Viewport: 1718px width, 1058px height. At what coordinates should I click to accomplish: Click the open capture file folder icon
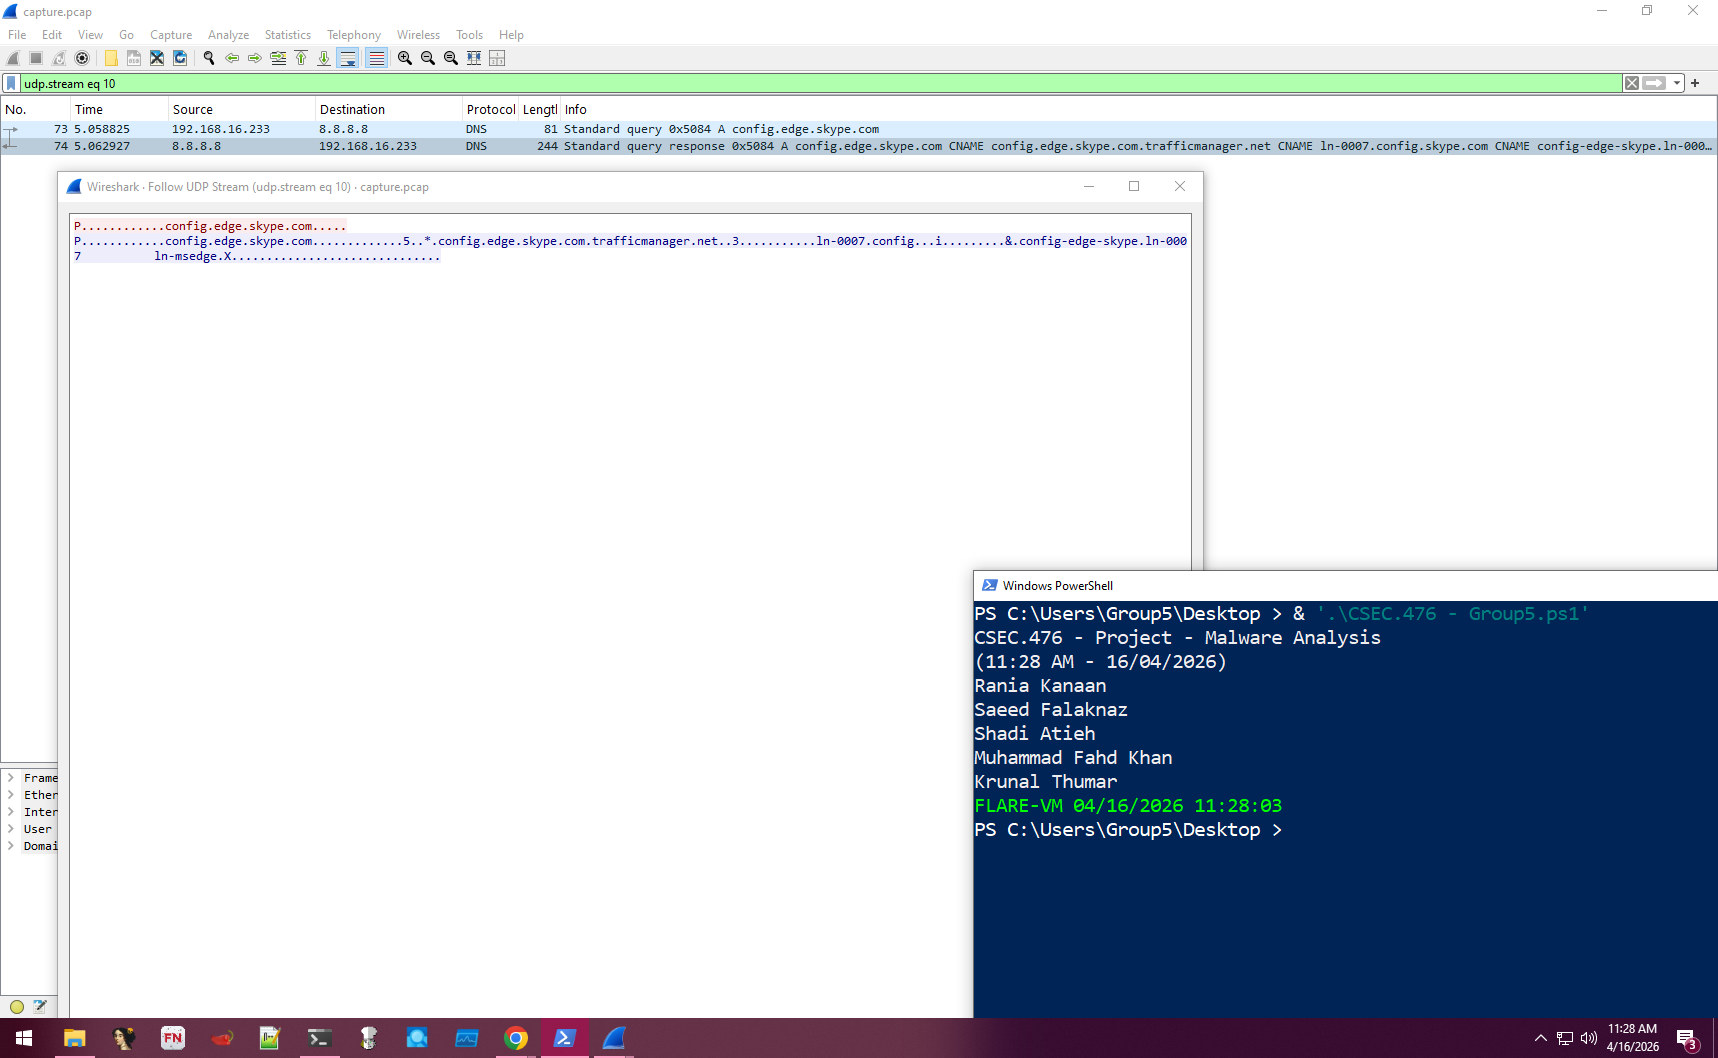point(111,58)
